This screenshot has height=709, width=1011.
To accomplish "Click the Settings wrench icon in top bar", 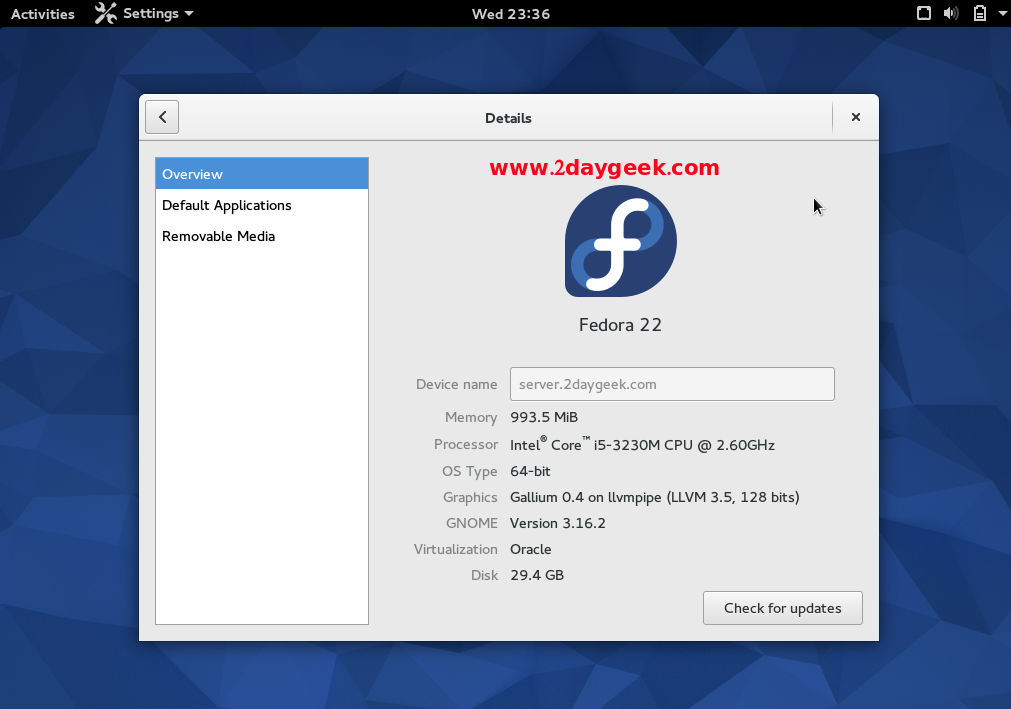I will coord(105,14).
